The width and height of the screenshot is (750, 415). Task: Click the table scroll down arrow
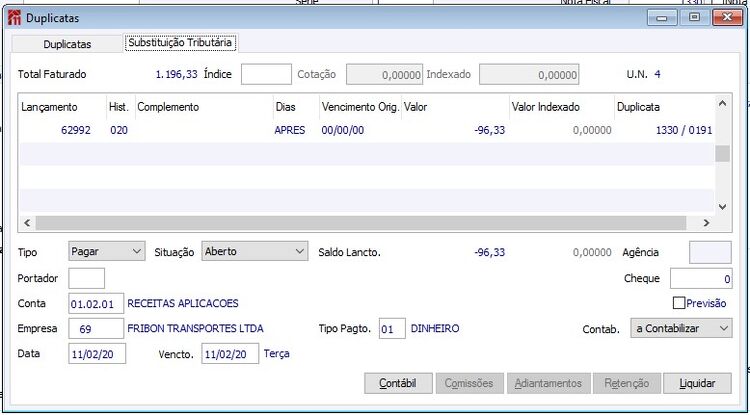tap(723, 207)
